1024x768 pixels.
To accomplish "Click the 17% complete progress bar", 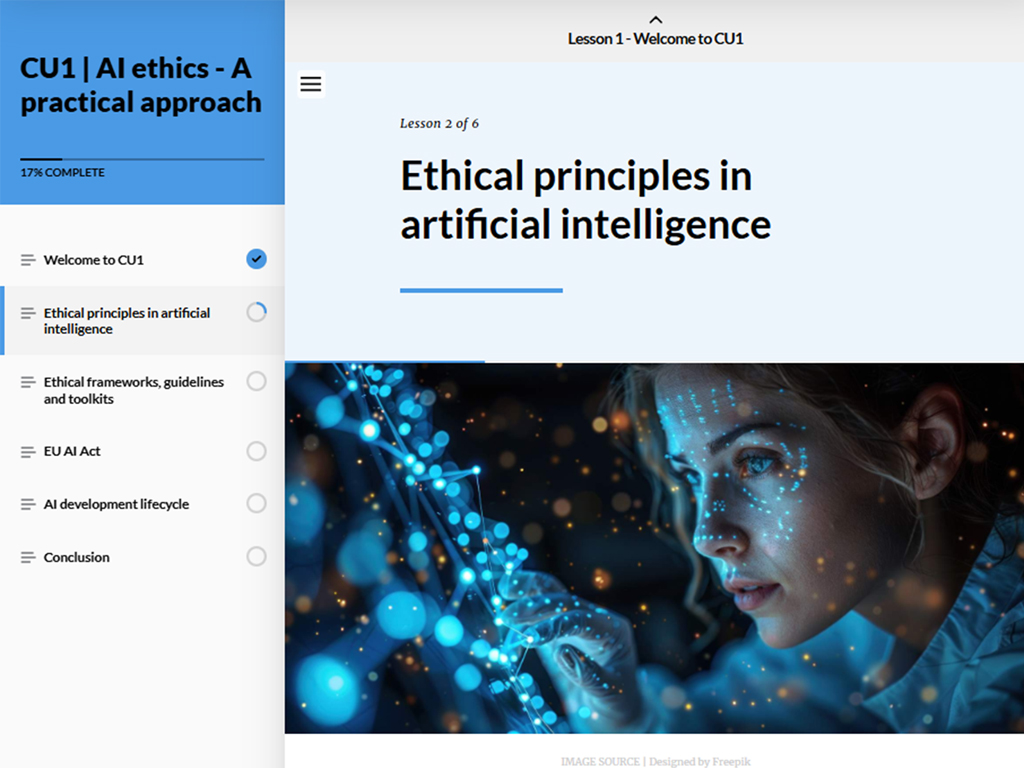I will 142,159.
